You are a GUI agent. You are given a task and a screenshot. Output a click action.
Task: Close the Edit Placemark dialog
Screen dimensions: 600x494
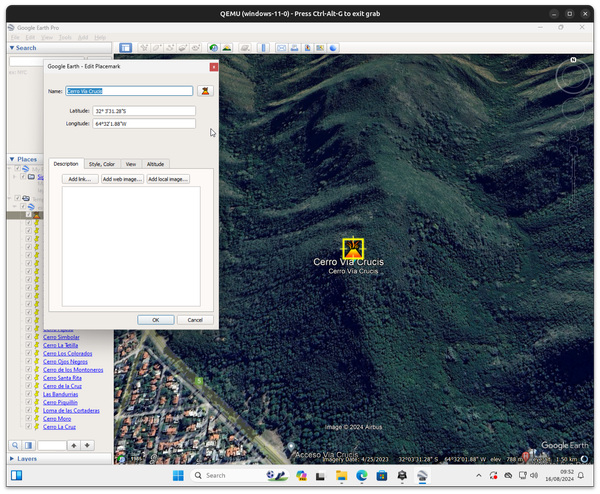(x=214, y=67)
